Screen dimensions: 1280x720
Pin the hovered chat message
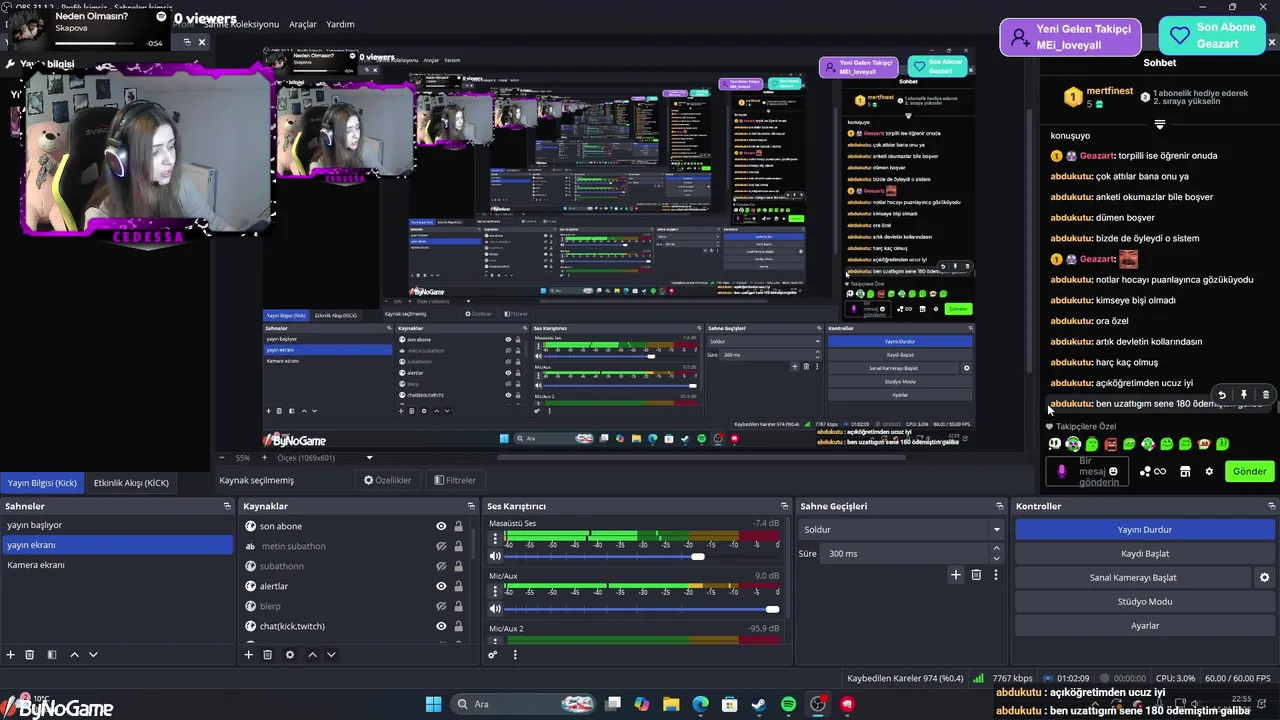pos(1243,395)
